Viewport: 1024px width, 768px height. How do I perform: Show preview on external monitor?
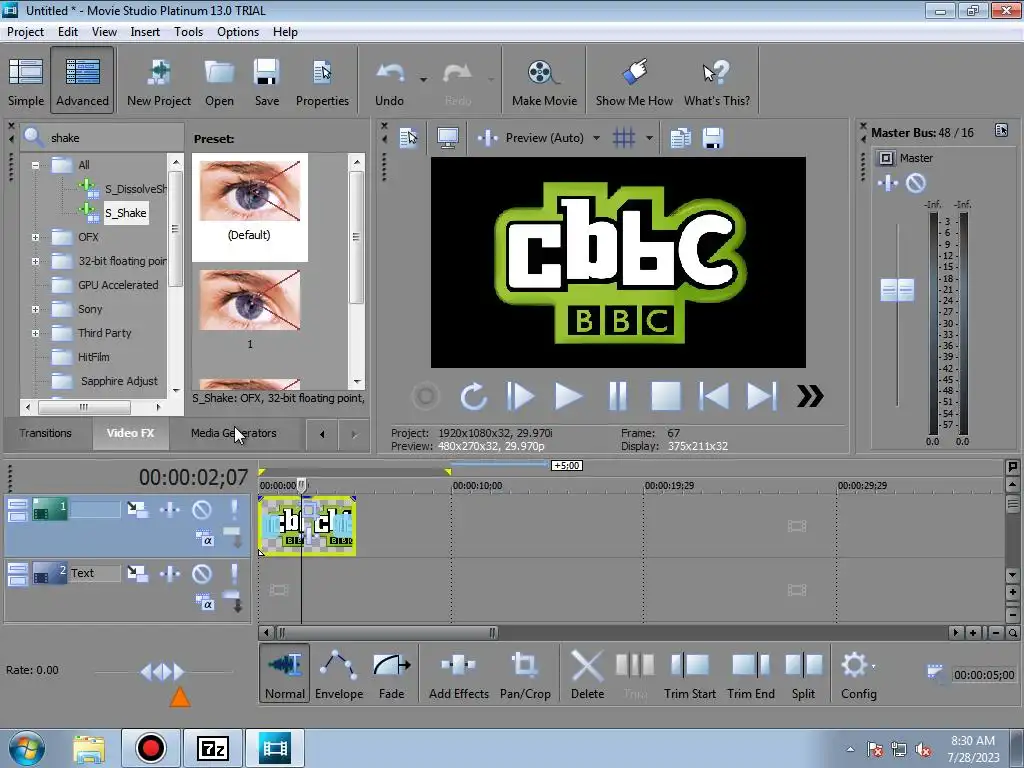click(x=448, y=138)
